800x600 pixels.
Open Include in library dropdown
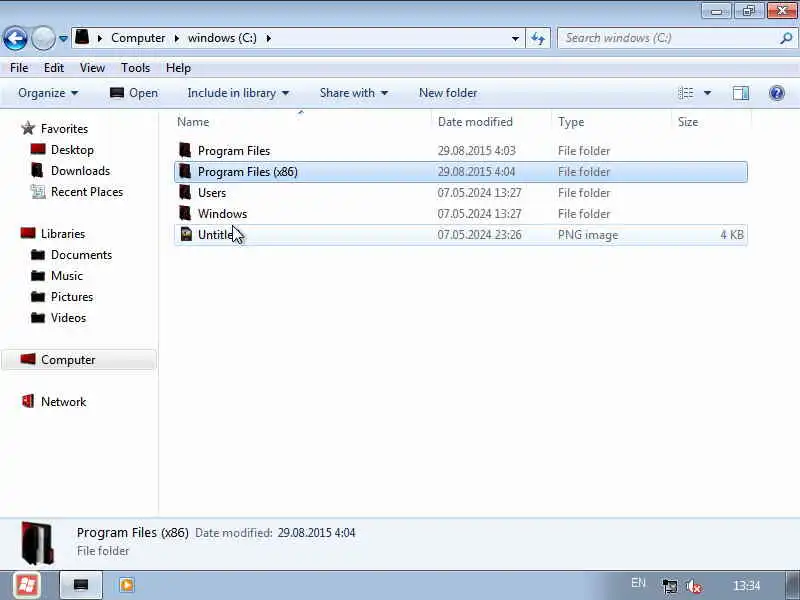coord(238,93)
